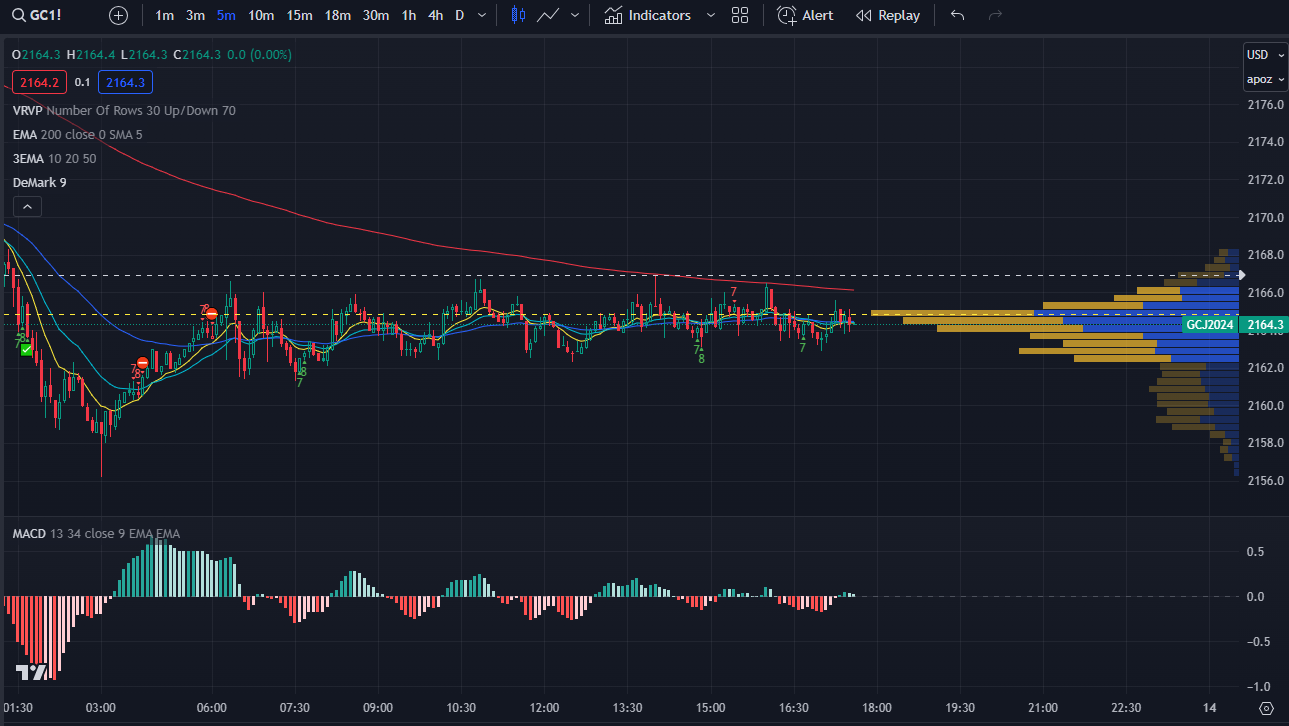Screen dimensions: 1289x726
Task: Select the MACD indicator legend
Action: click(96, 534)
